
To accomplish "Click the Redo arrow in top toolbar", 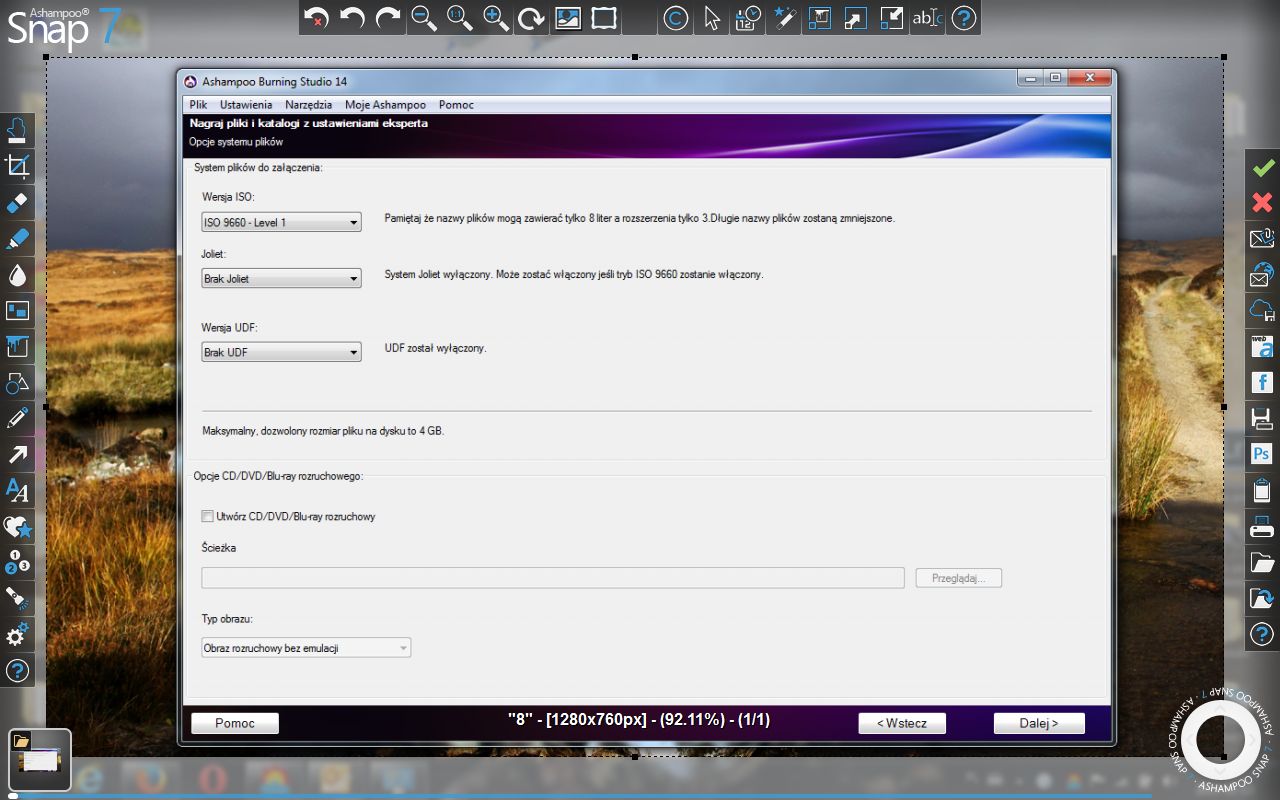I will point(388,18).
